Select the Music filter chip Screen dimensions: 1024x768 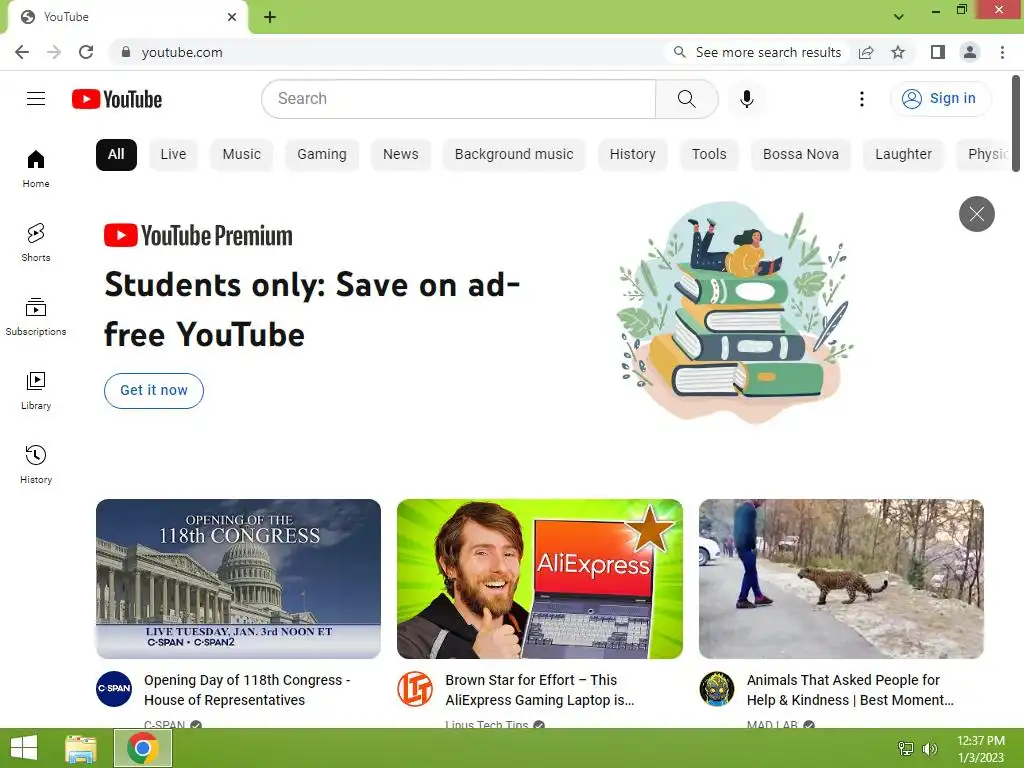(242, 155)
